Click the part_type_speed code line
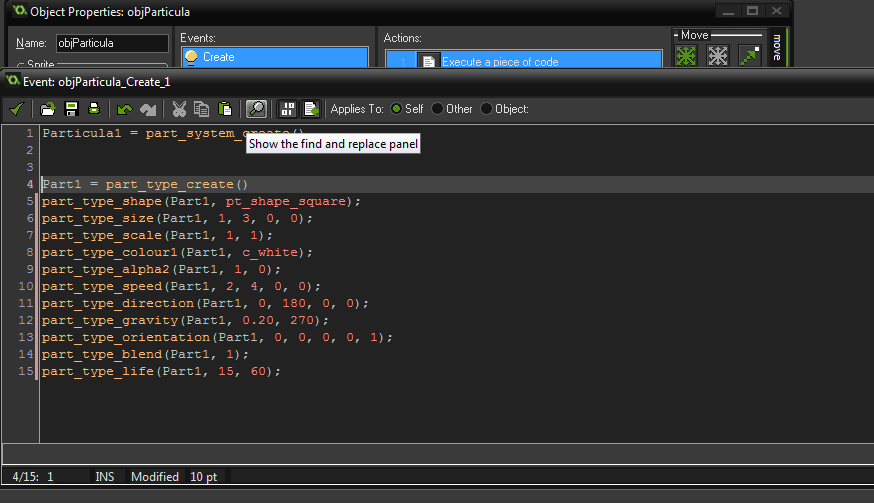 181,286
